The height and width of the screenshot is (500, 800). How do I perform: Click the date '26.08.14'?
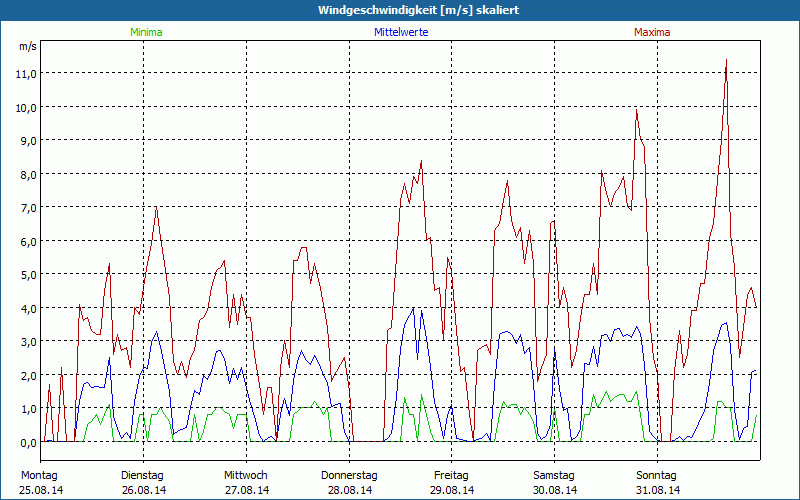tap(144, 490)
